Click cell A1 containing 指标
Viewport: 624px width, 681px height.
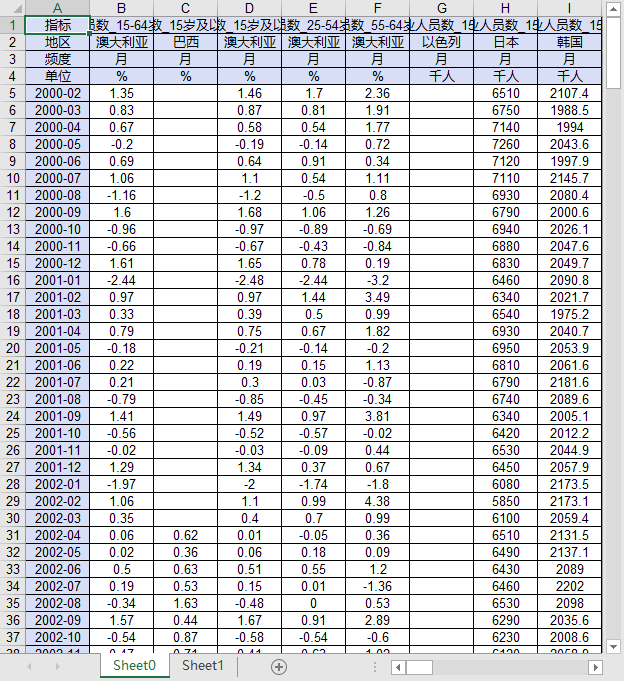tap(57, 25)
